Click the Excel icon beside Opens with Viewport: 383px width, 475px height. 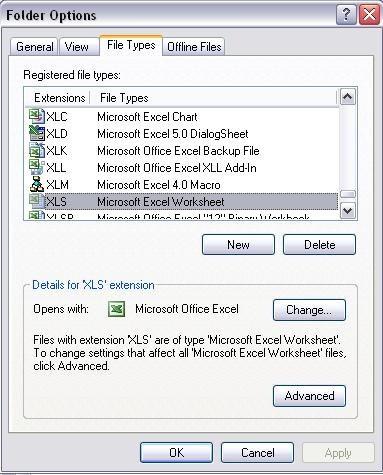pos(117,309)
